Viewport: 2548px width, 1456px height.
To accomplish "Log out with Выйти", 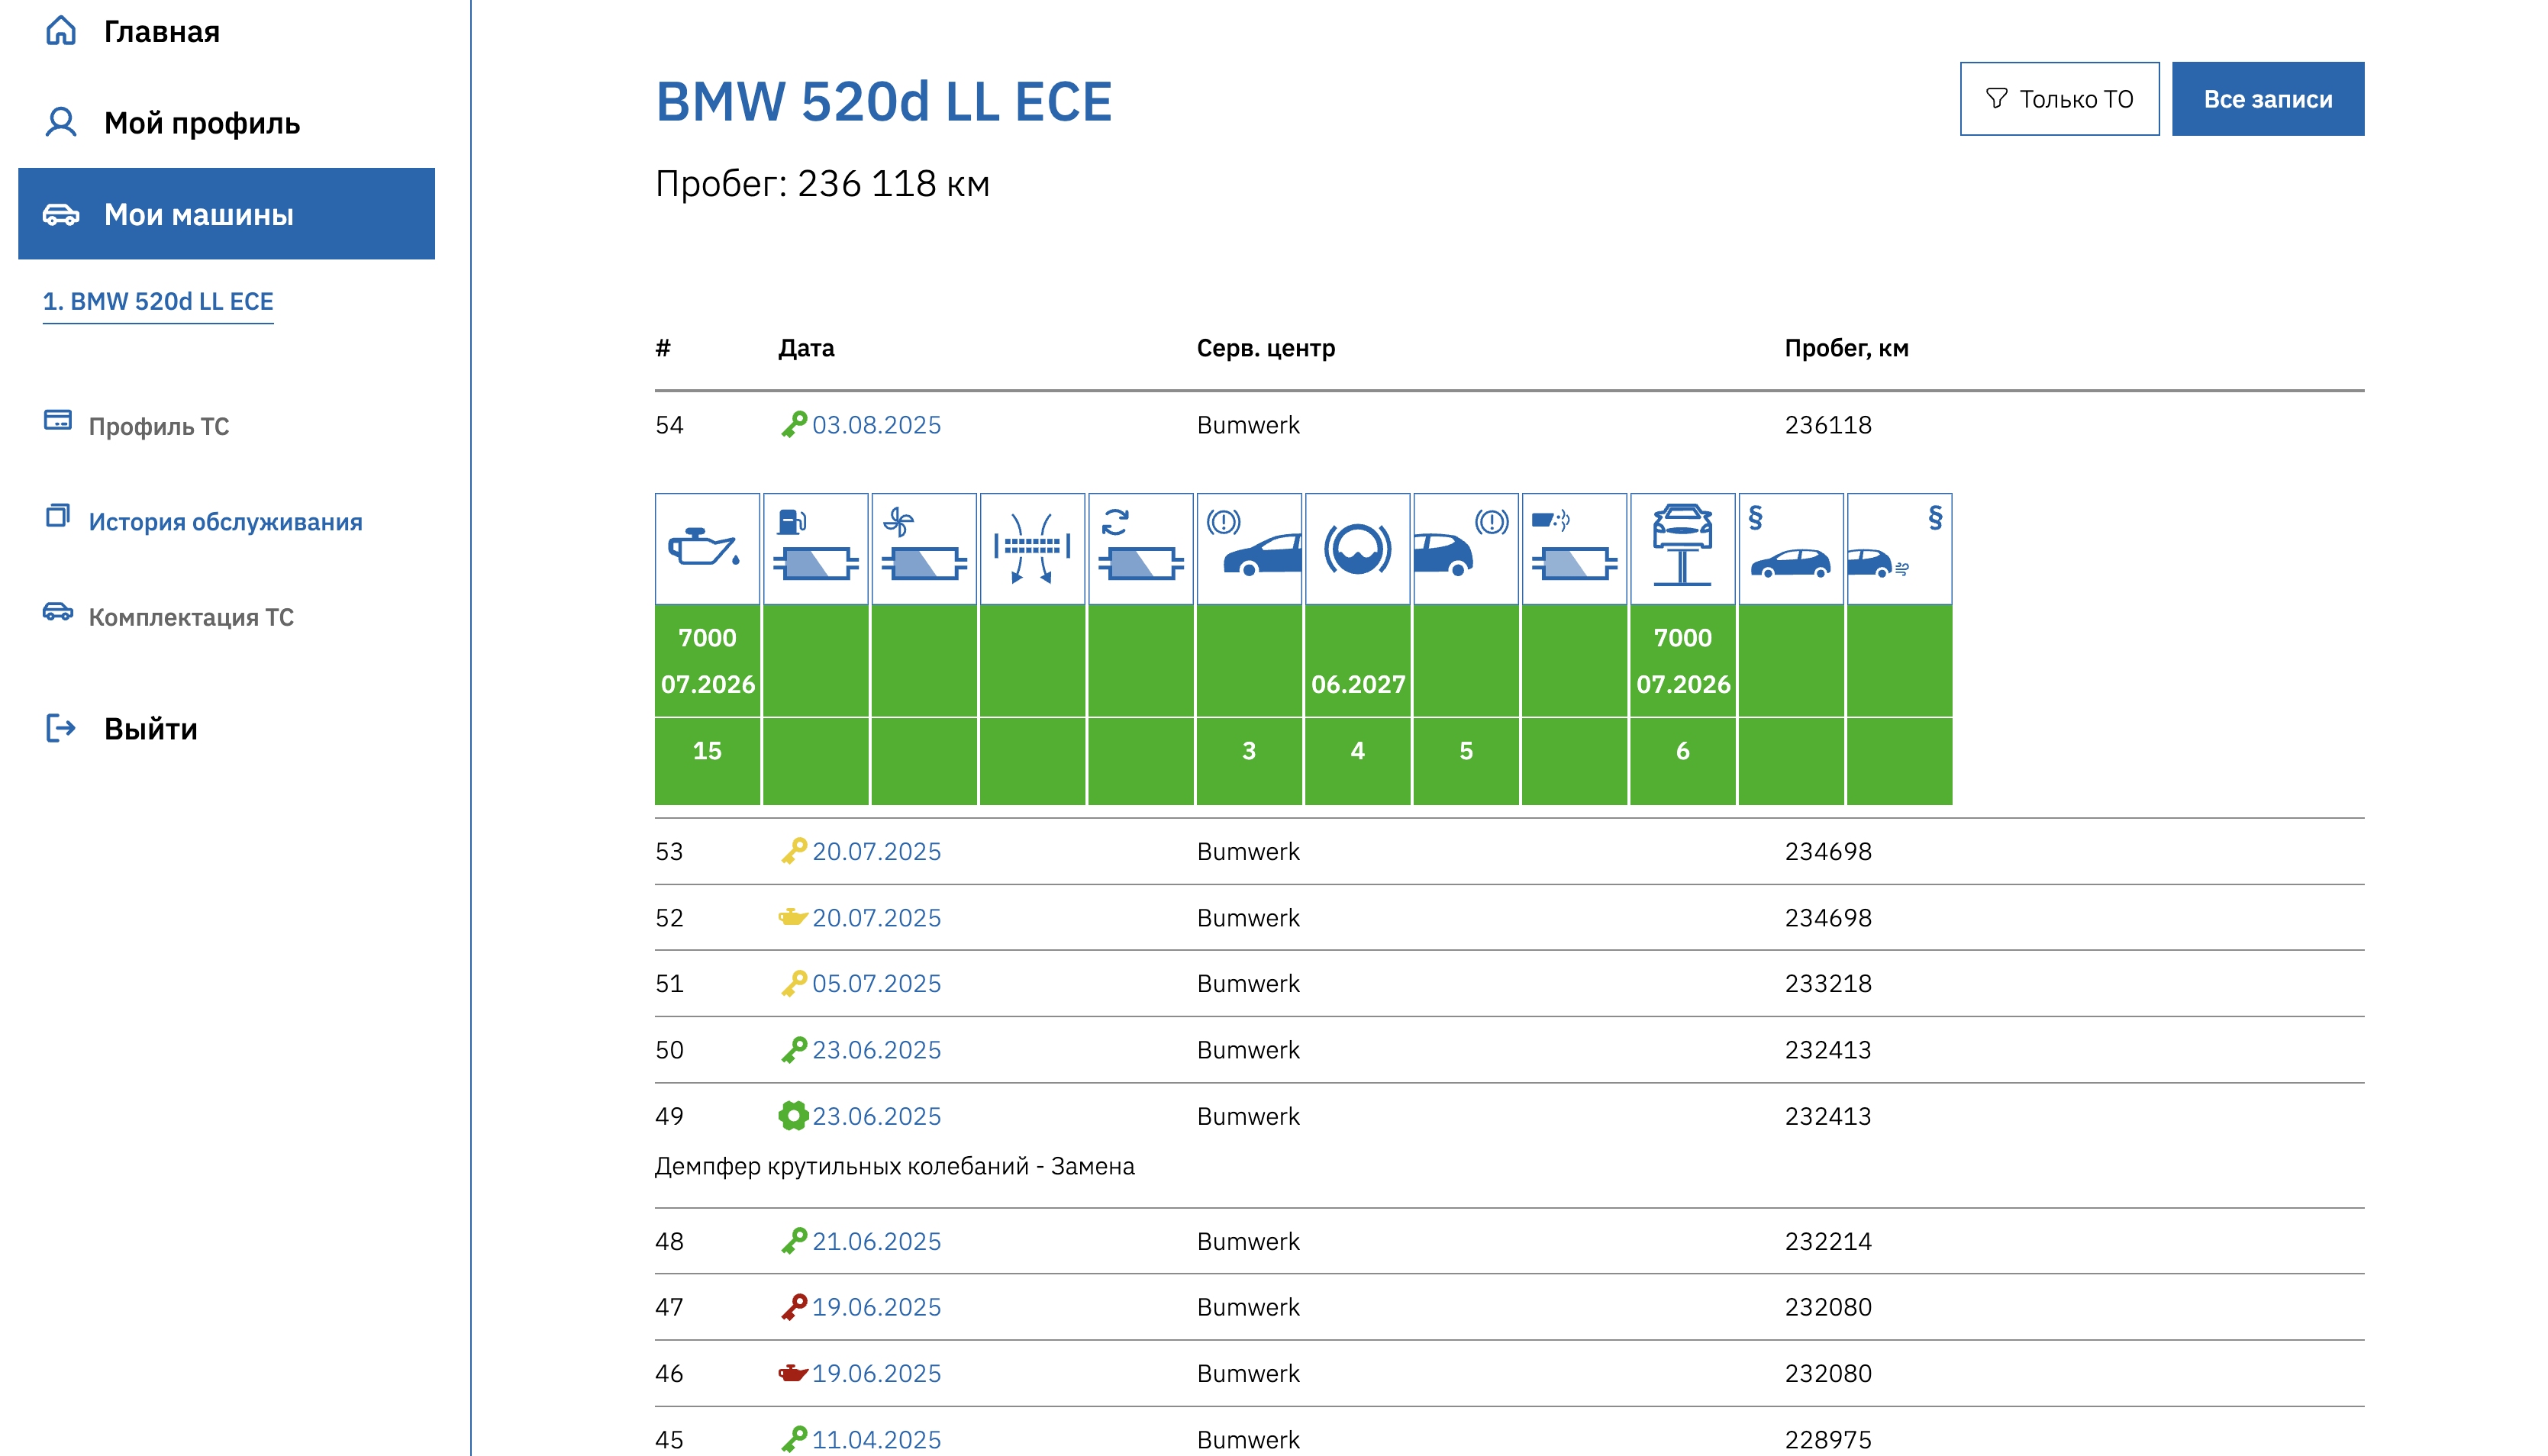I will 150,728.
